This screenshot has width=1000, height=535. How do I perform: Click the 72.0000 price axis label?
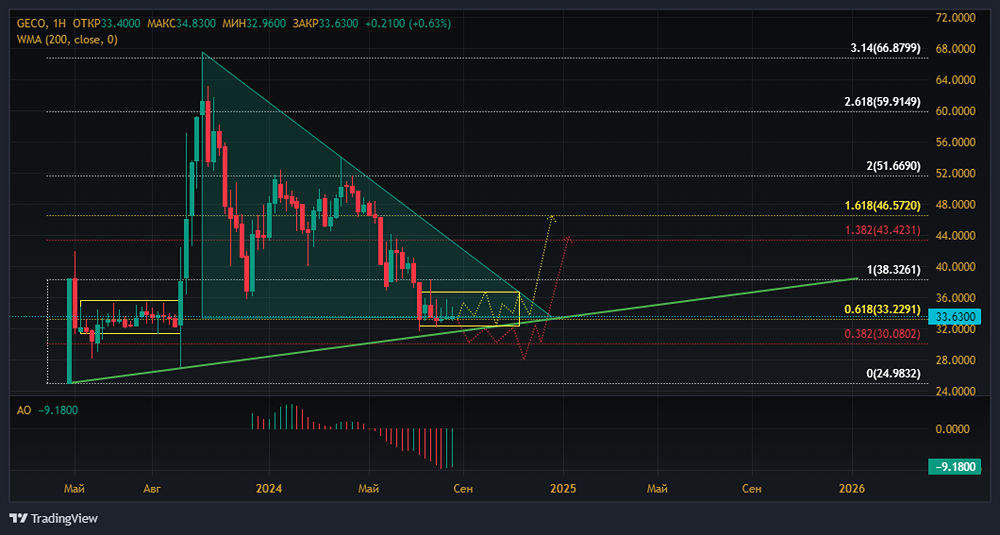(953, 18)
